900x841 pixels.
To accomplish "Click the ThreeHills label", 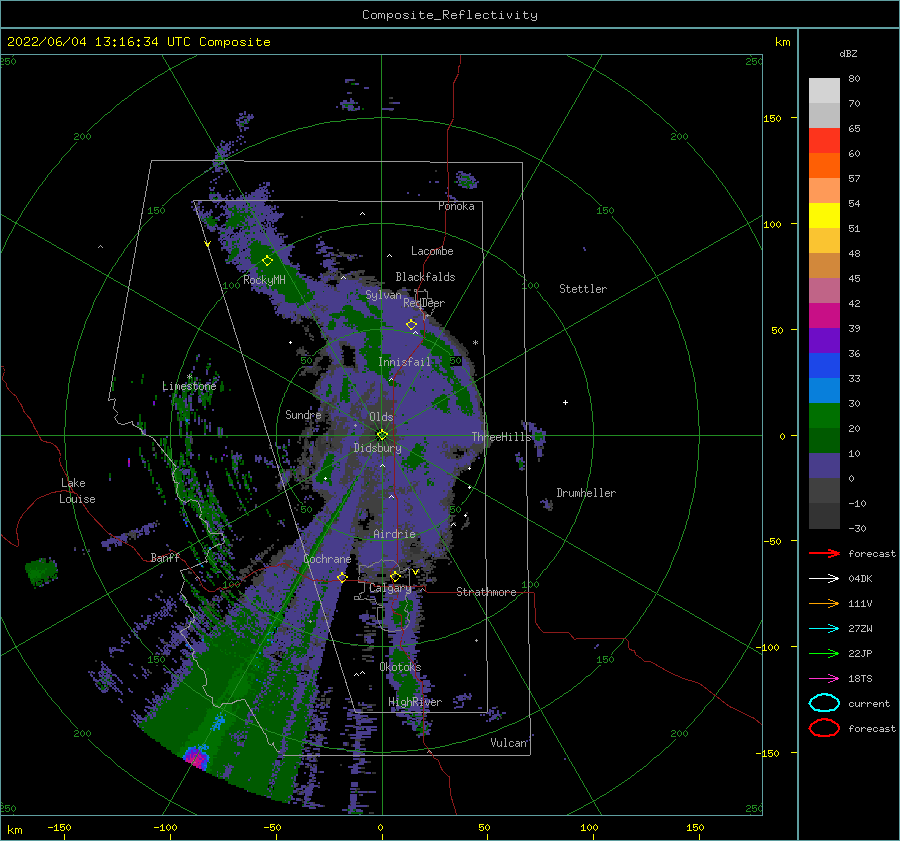I will (502, 437).
